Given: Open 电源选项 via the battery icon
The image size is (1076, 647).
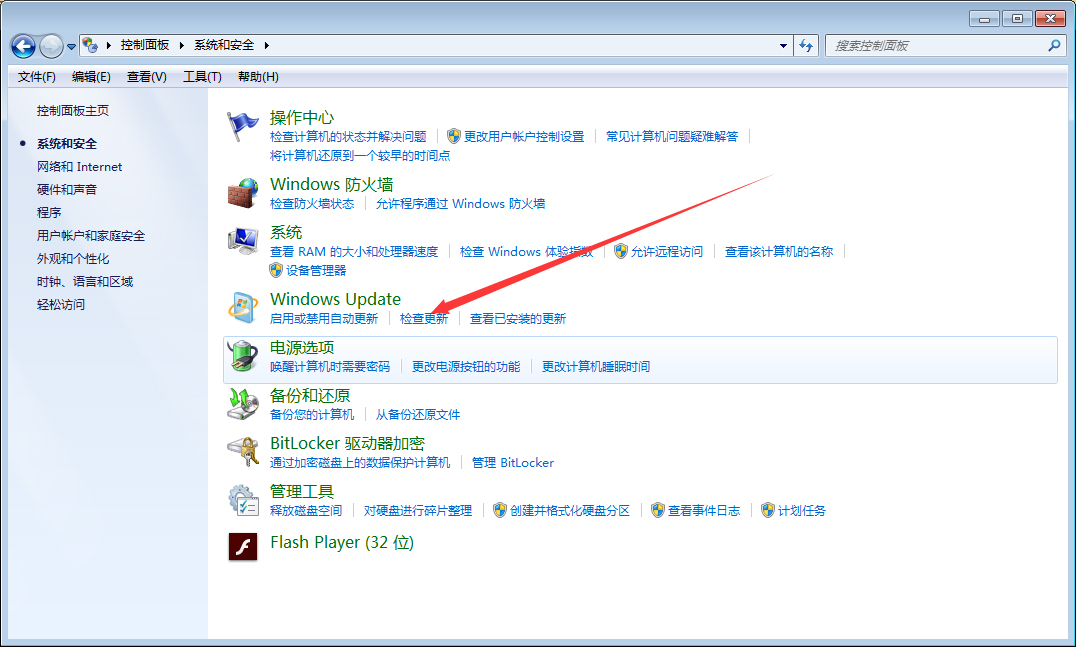Looking at the screenshot, I should point(242,355).
